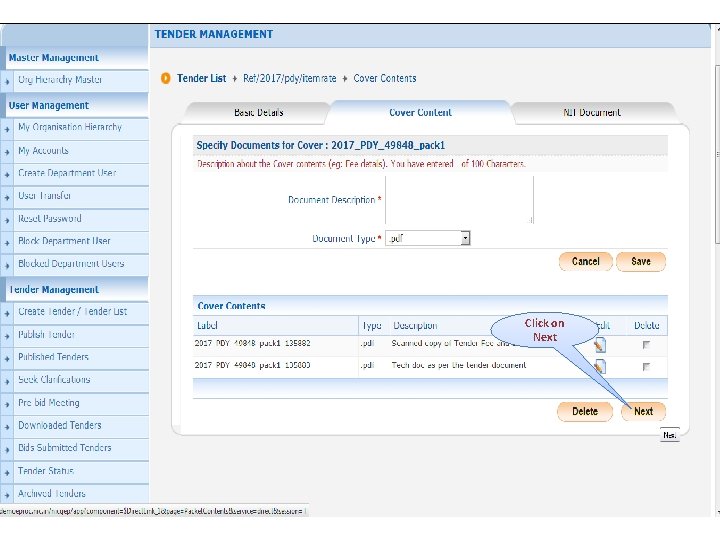Click the arrow icon beside My Organisation Hierarchy
Viewport: 720px width, 540px height.
click(x=7, y=129)
